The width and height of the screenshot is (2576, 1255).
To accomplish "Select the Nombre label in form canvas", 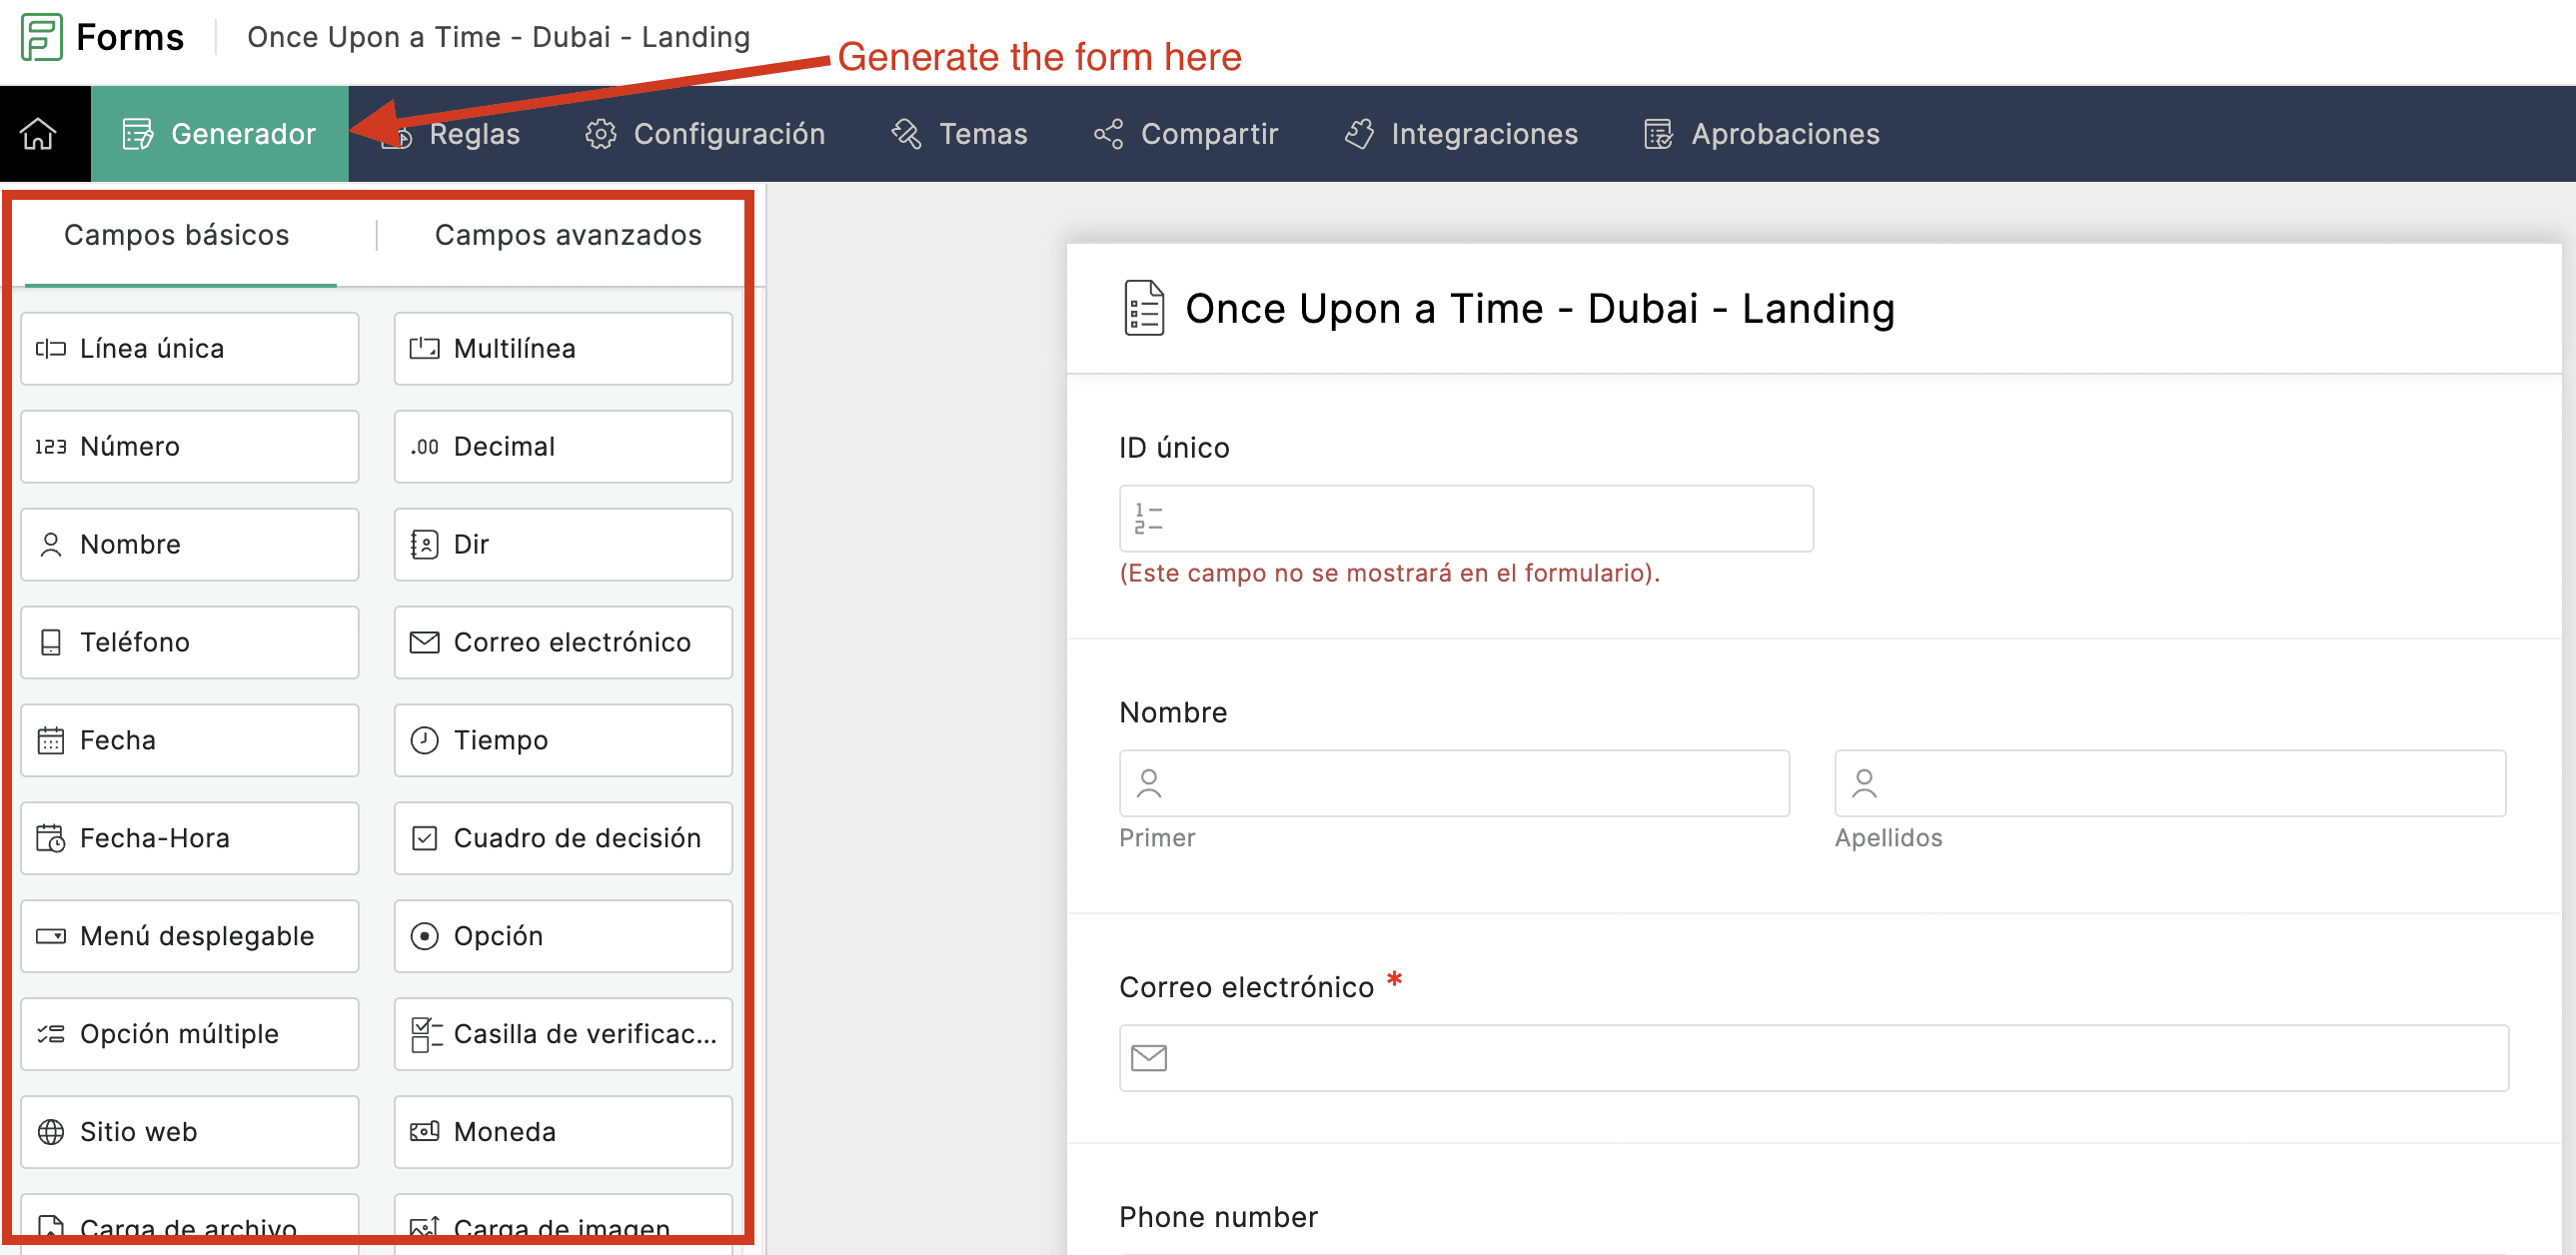I will pyautogui.click(x=1173, y=712).
